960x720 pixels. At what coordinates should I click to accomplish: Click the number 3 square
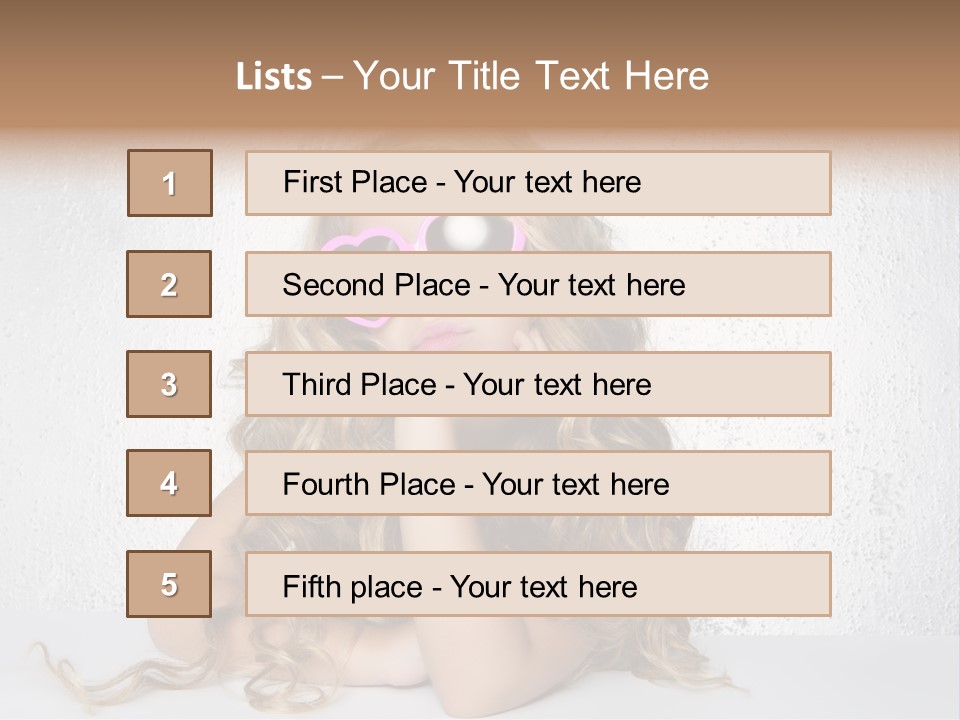tap(169, 384)
